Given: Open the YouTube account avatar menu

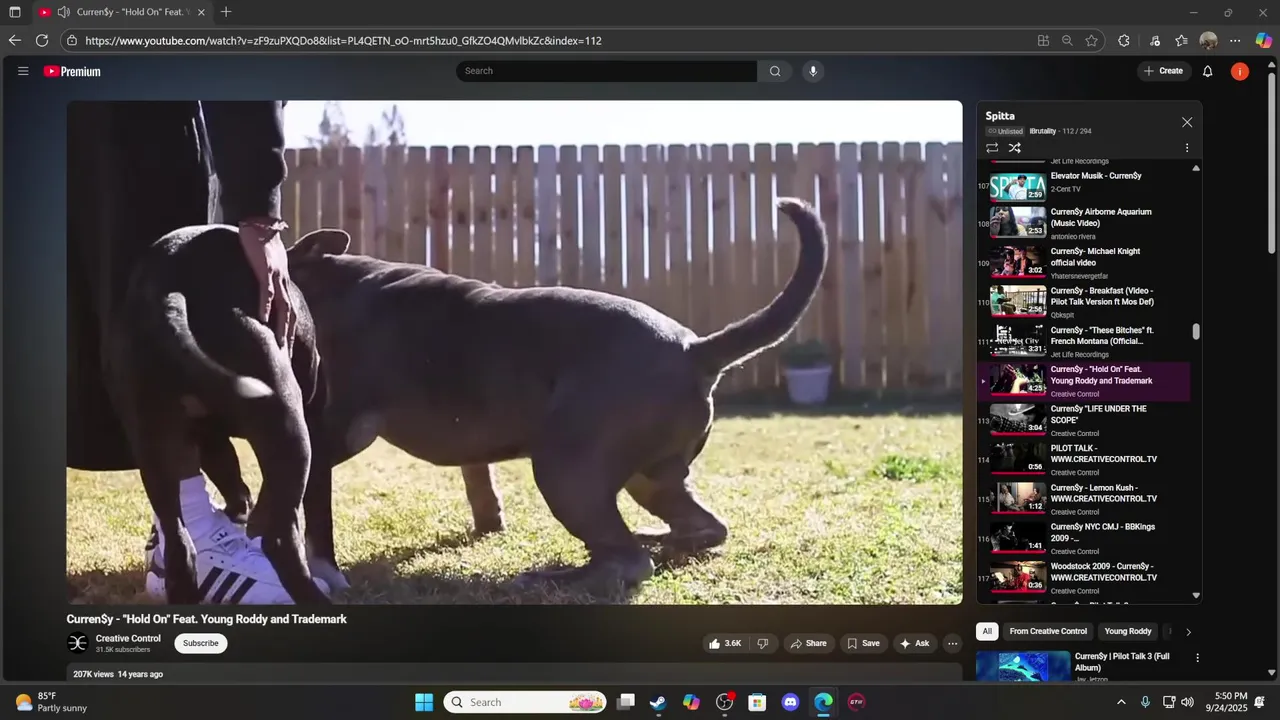Looking at the screenshot, I should point(1240,71).
